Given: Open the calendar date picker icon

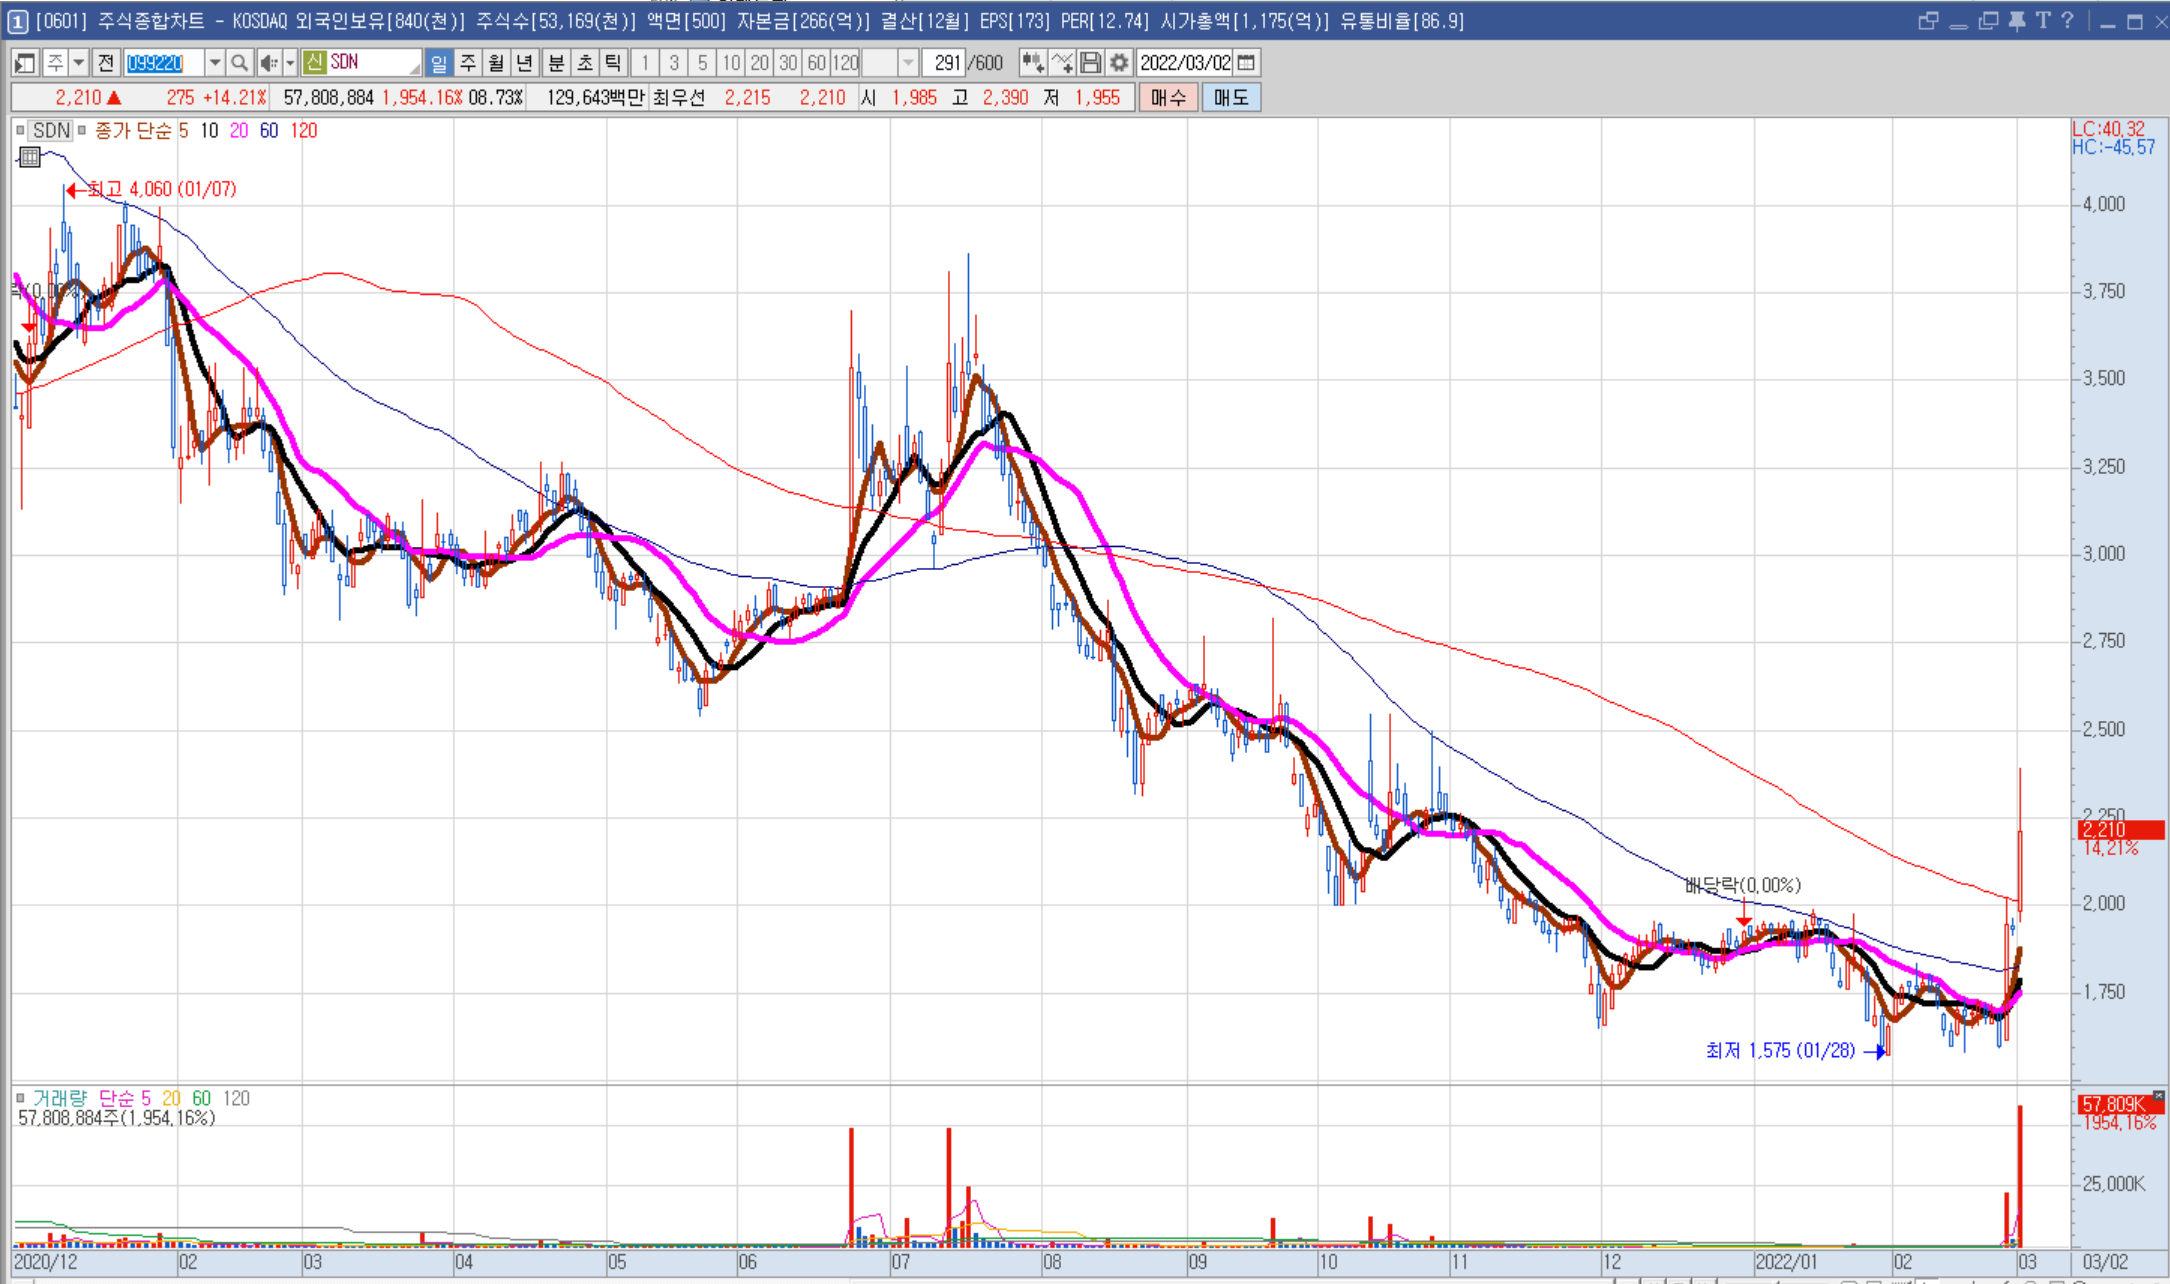Looking at the screenshot, I should pyautogui.click(x=1246, y=63).
